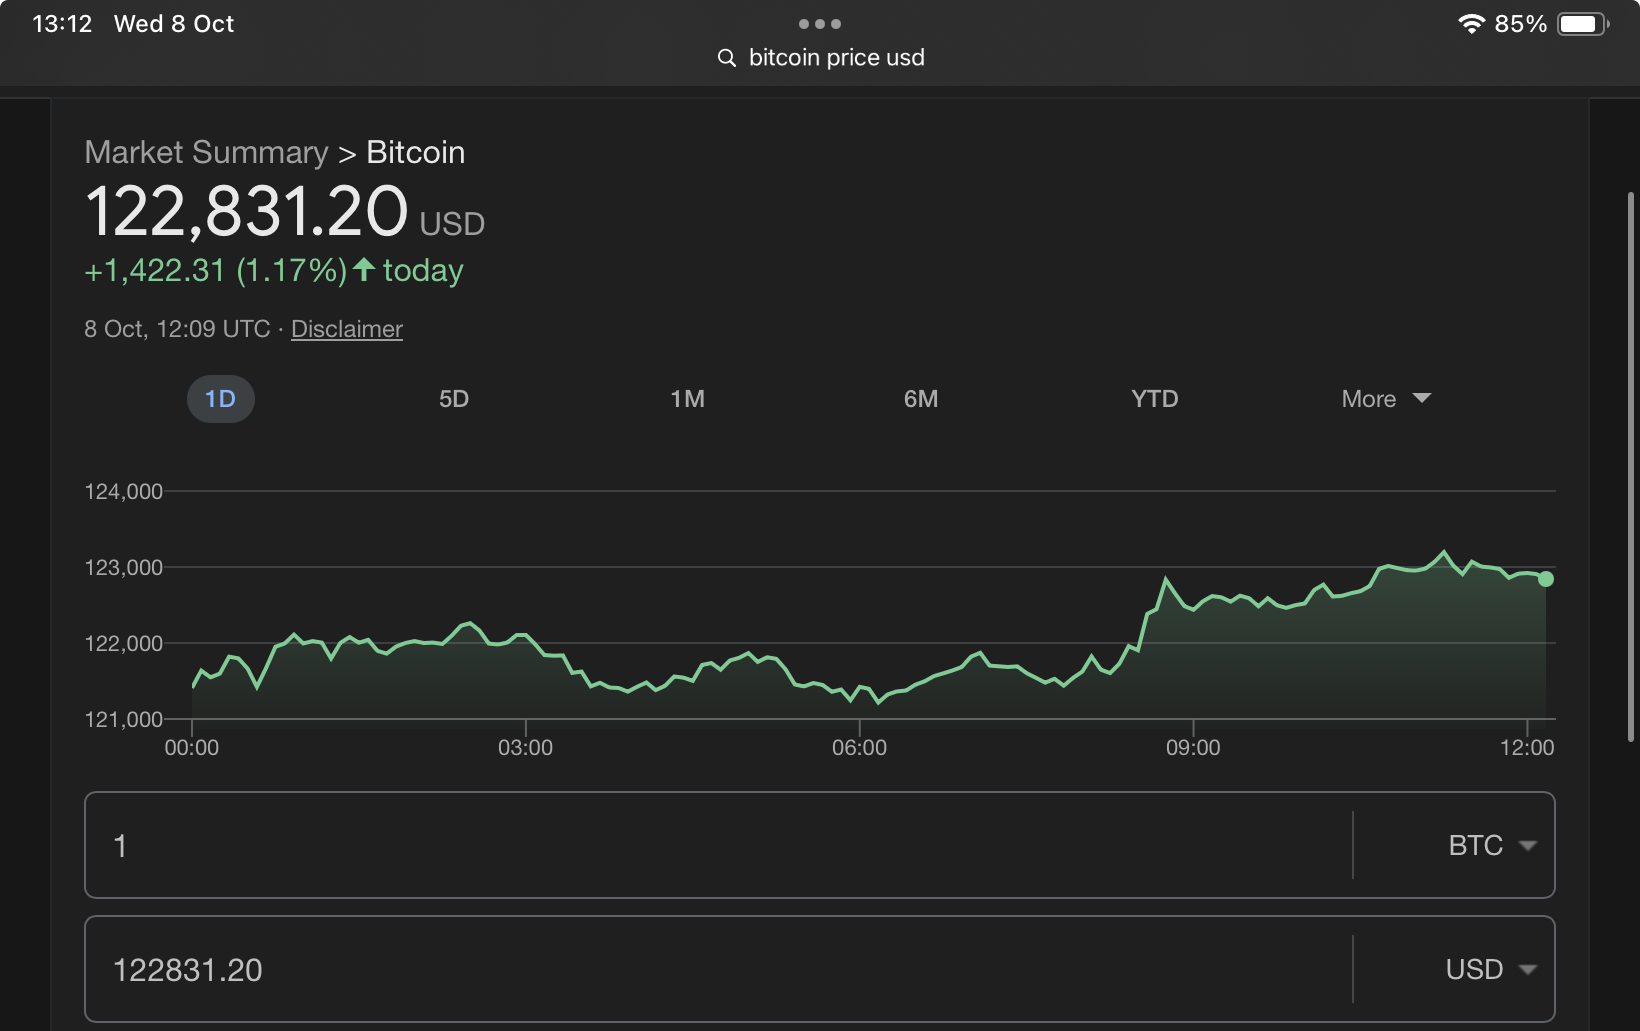Switch to the YTD range
This screenshot has height=1031, width=1640.
1154,399
